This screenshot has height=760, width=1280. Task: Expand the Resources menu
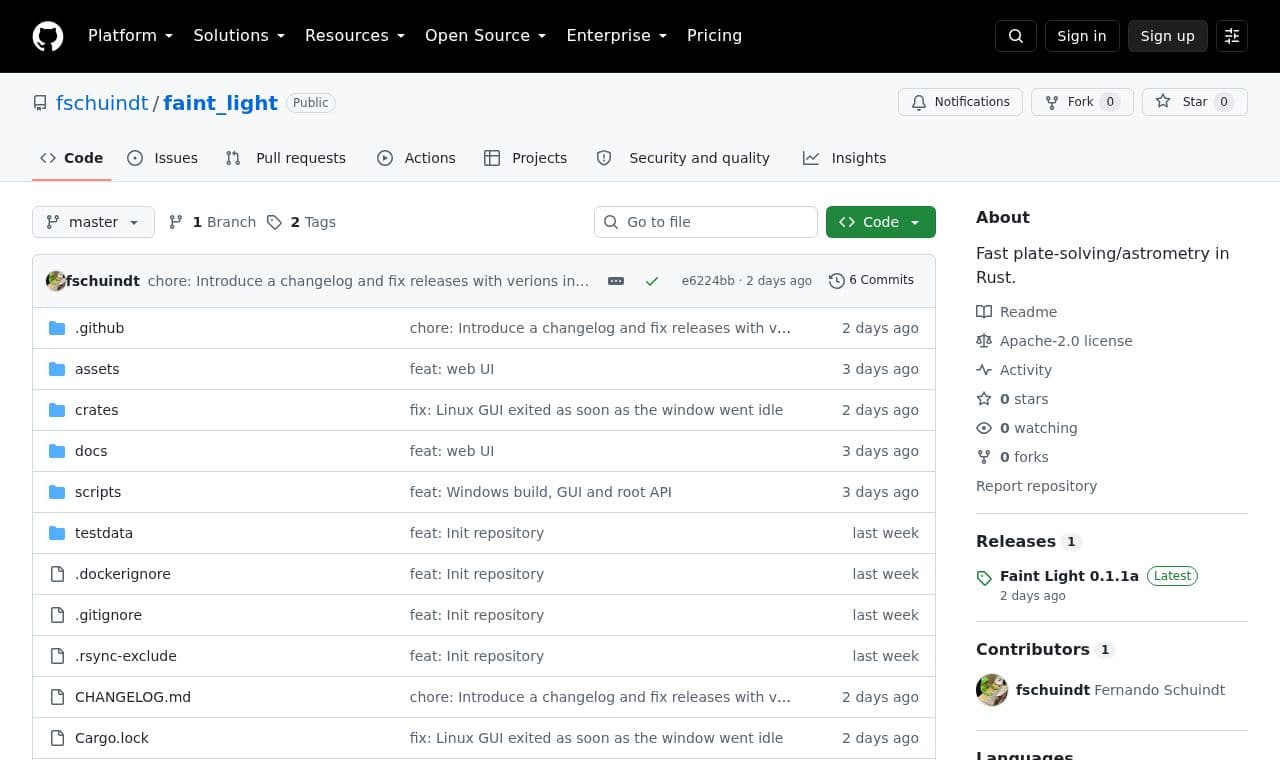355,36
